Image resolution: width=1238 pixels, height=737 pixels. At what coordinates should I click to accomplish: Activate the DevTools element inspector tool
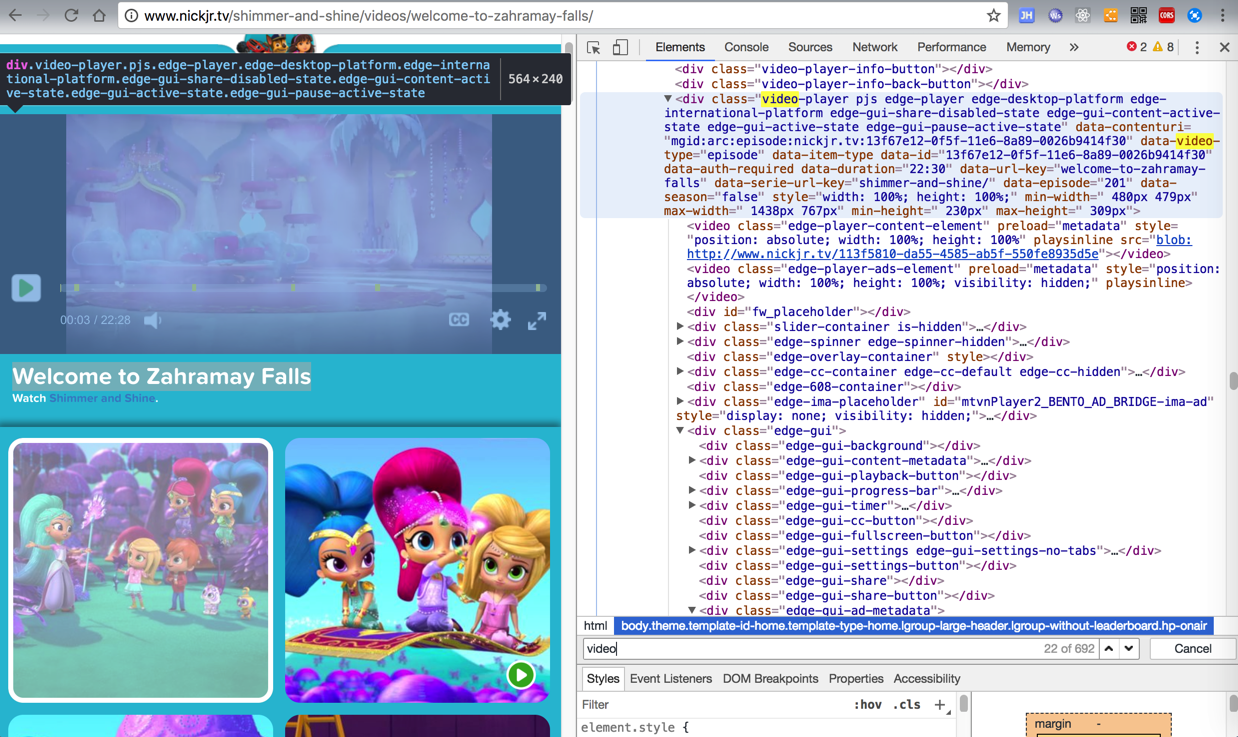click(x=594, y=47)
